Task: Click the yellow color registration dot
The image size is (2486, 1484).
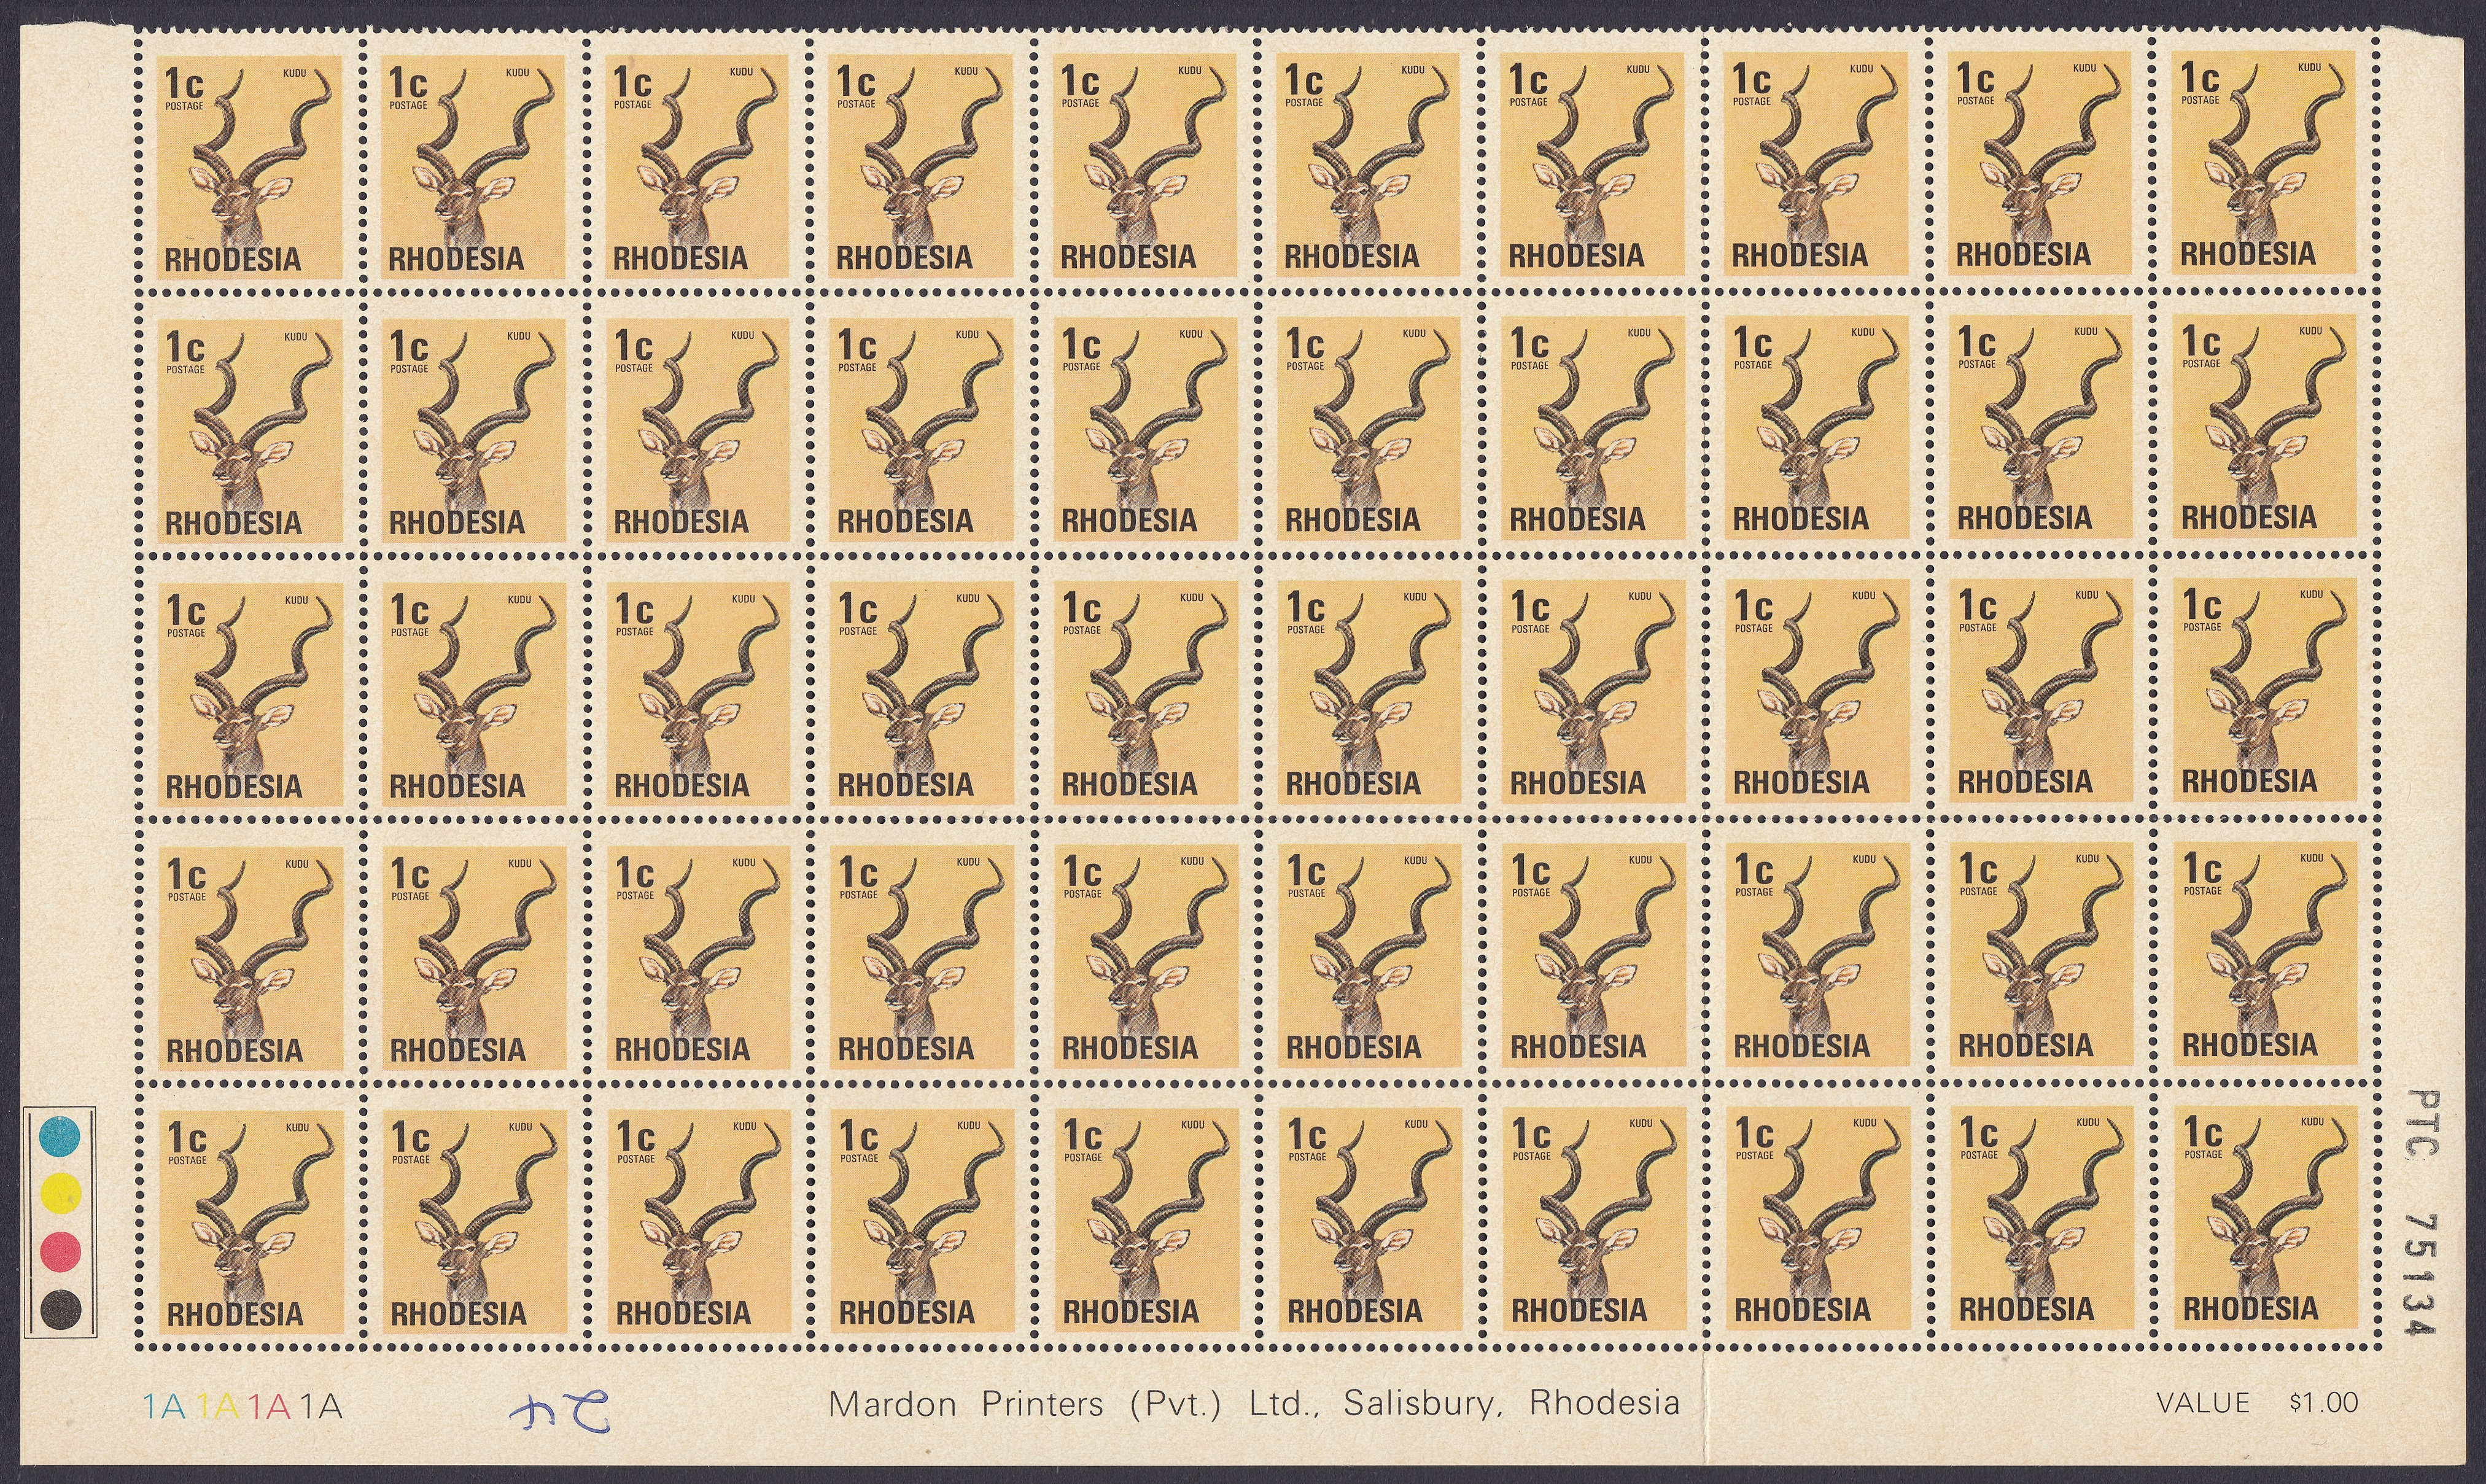Action: click(60, 1194)
